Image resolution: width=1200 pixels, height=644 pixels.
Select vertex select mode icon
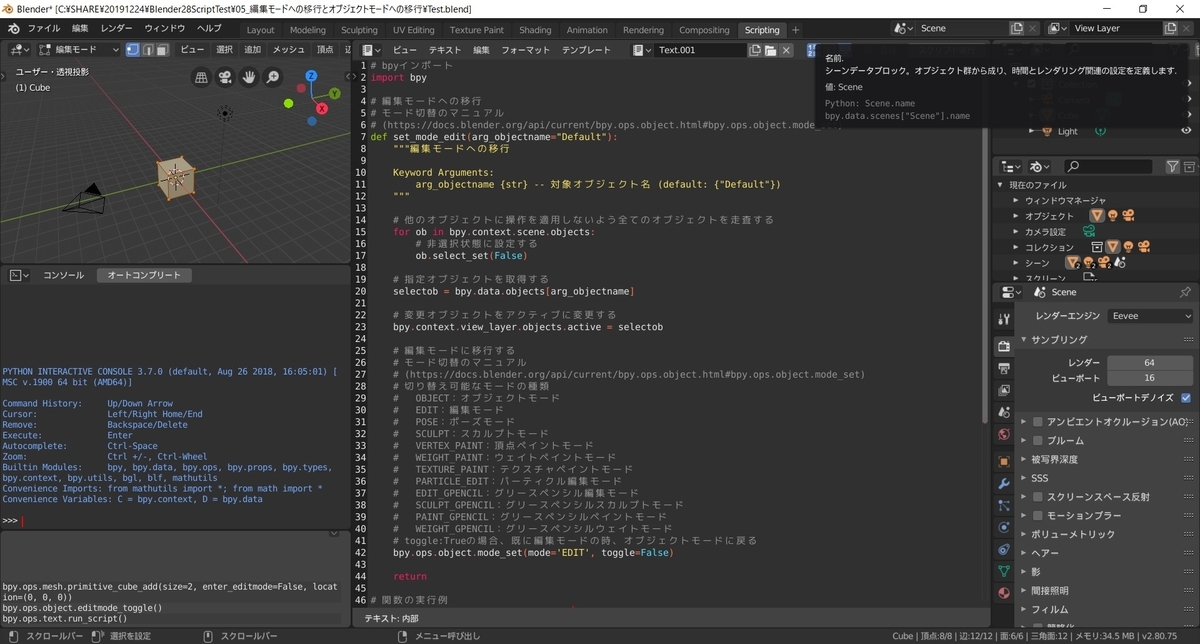pyautogui.click(x=133, y=49)
